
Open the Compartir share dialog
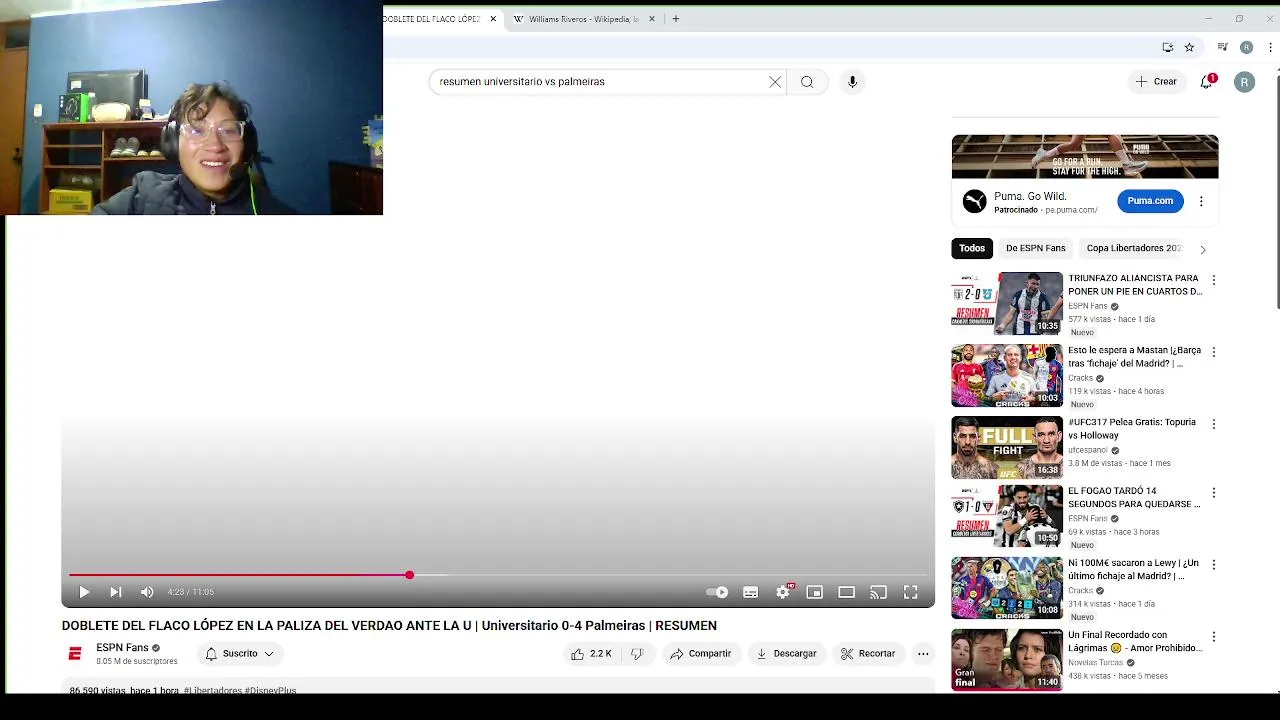[x=701, y=654]
